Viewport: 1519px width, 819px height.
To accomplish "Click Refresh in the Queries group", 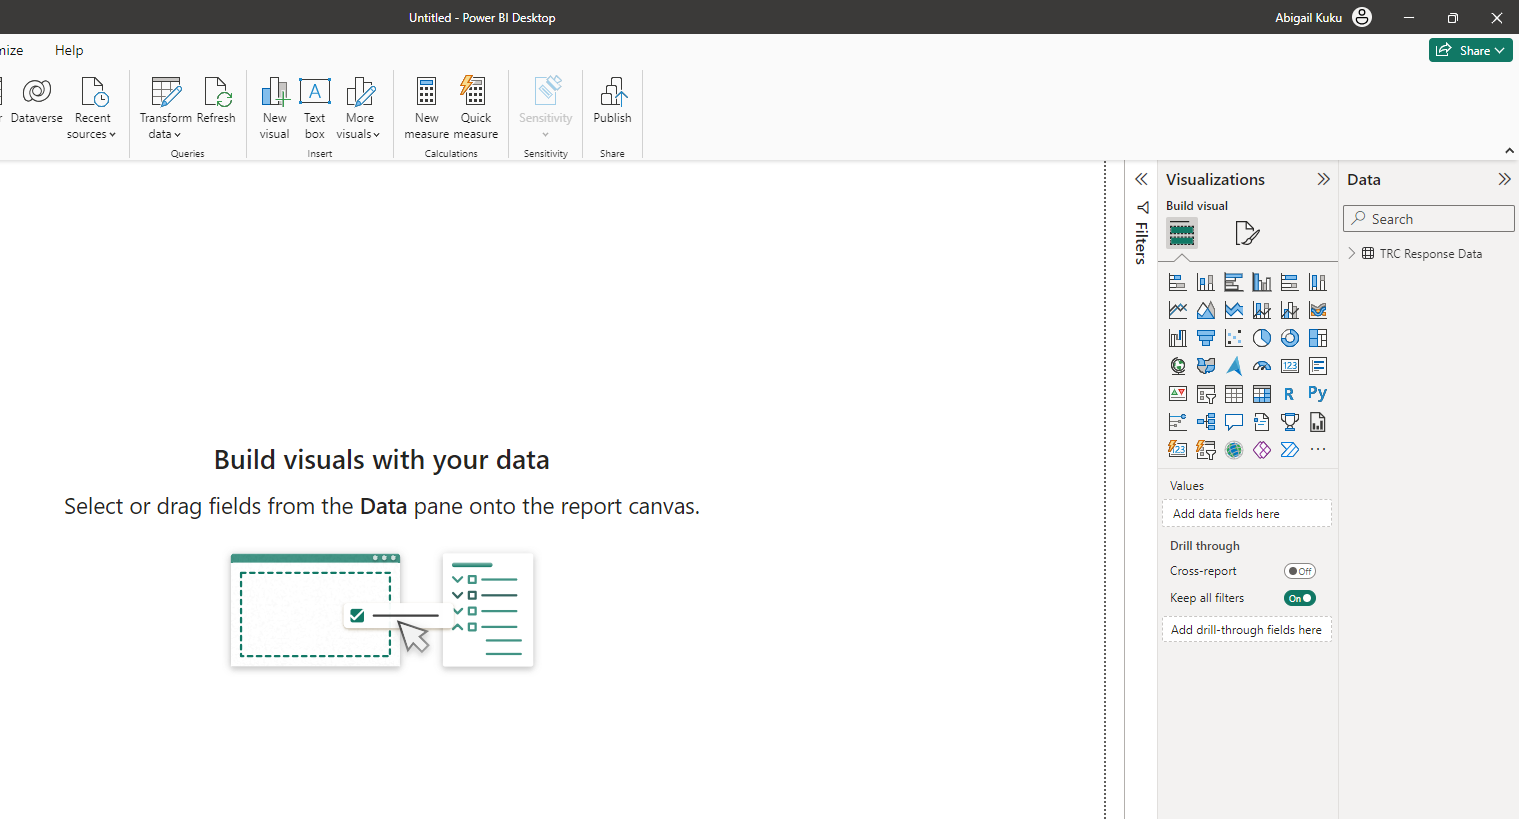I will coord(216,101).
